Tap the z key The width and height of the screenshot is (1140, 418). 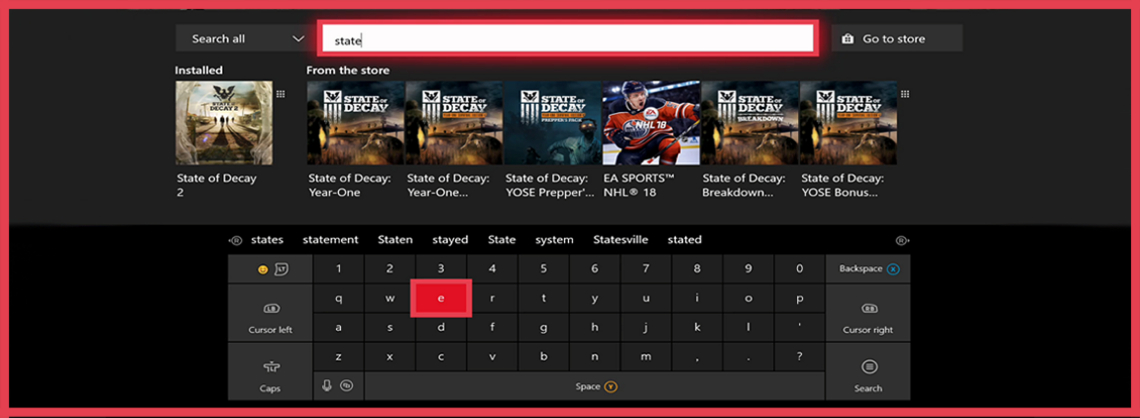pos(339,357)
